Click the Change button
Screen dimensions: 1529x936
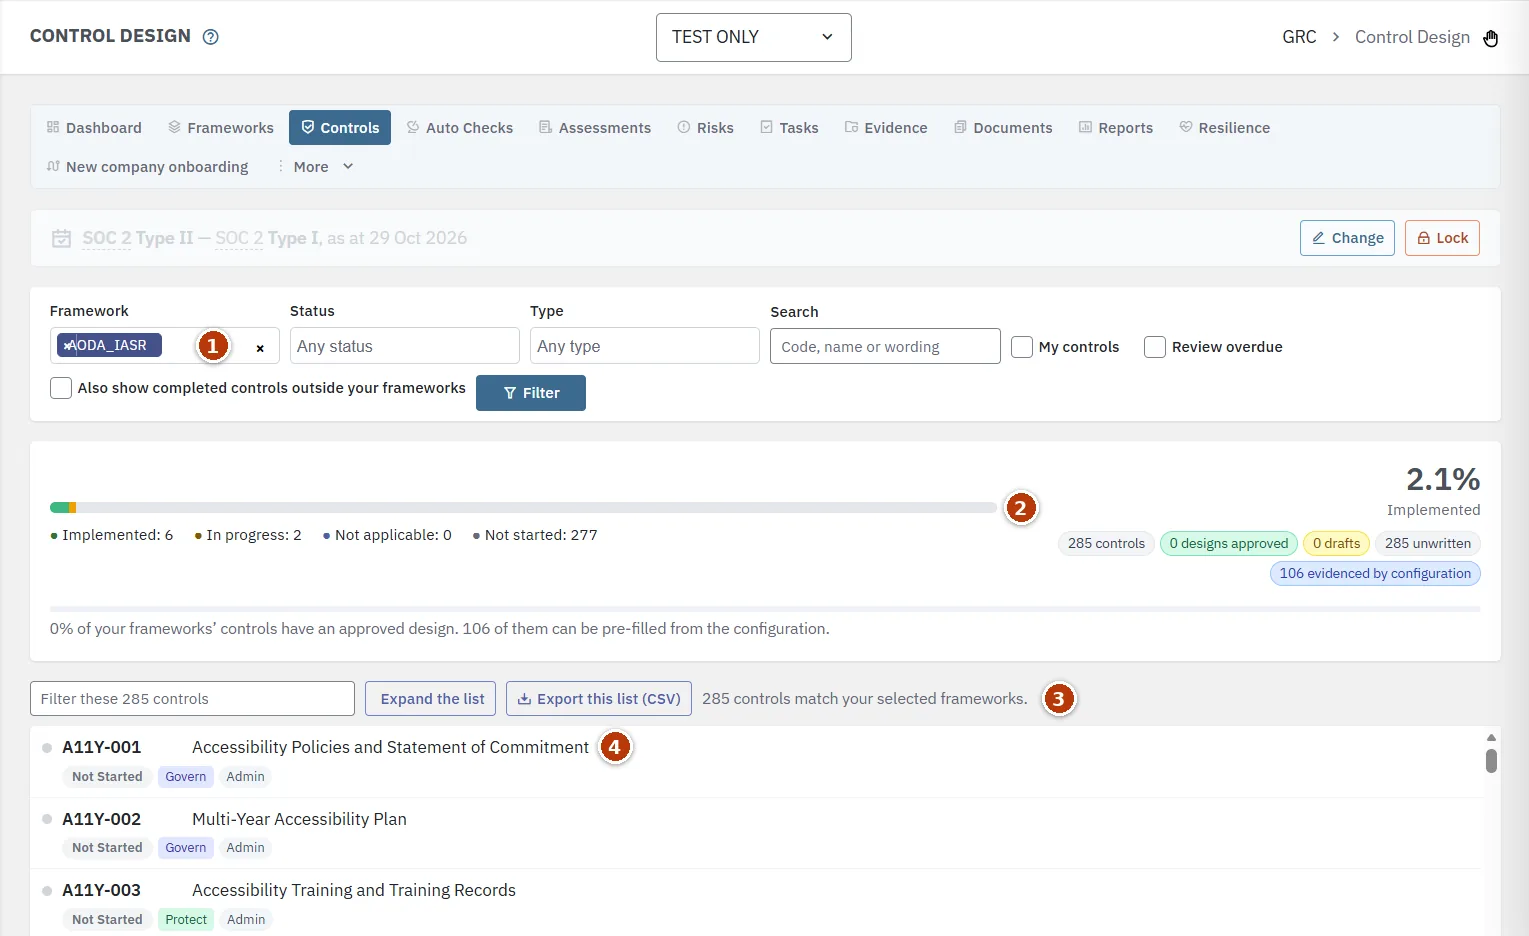pos(1347,238)
